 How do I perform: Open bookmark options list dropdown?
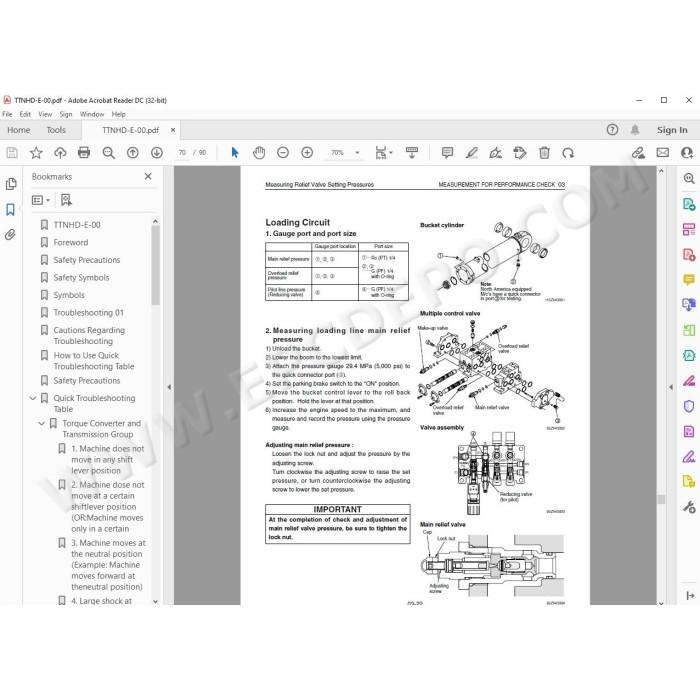point(41,200)
